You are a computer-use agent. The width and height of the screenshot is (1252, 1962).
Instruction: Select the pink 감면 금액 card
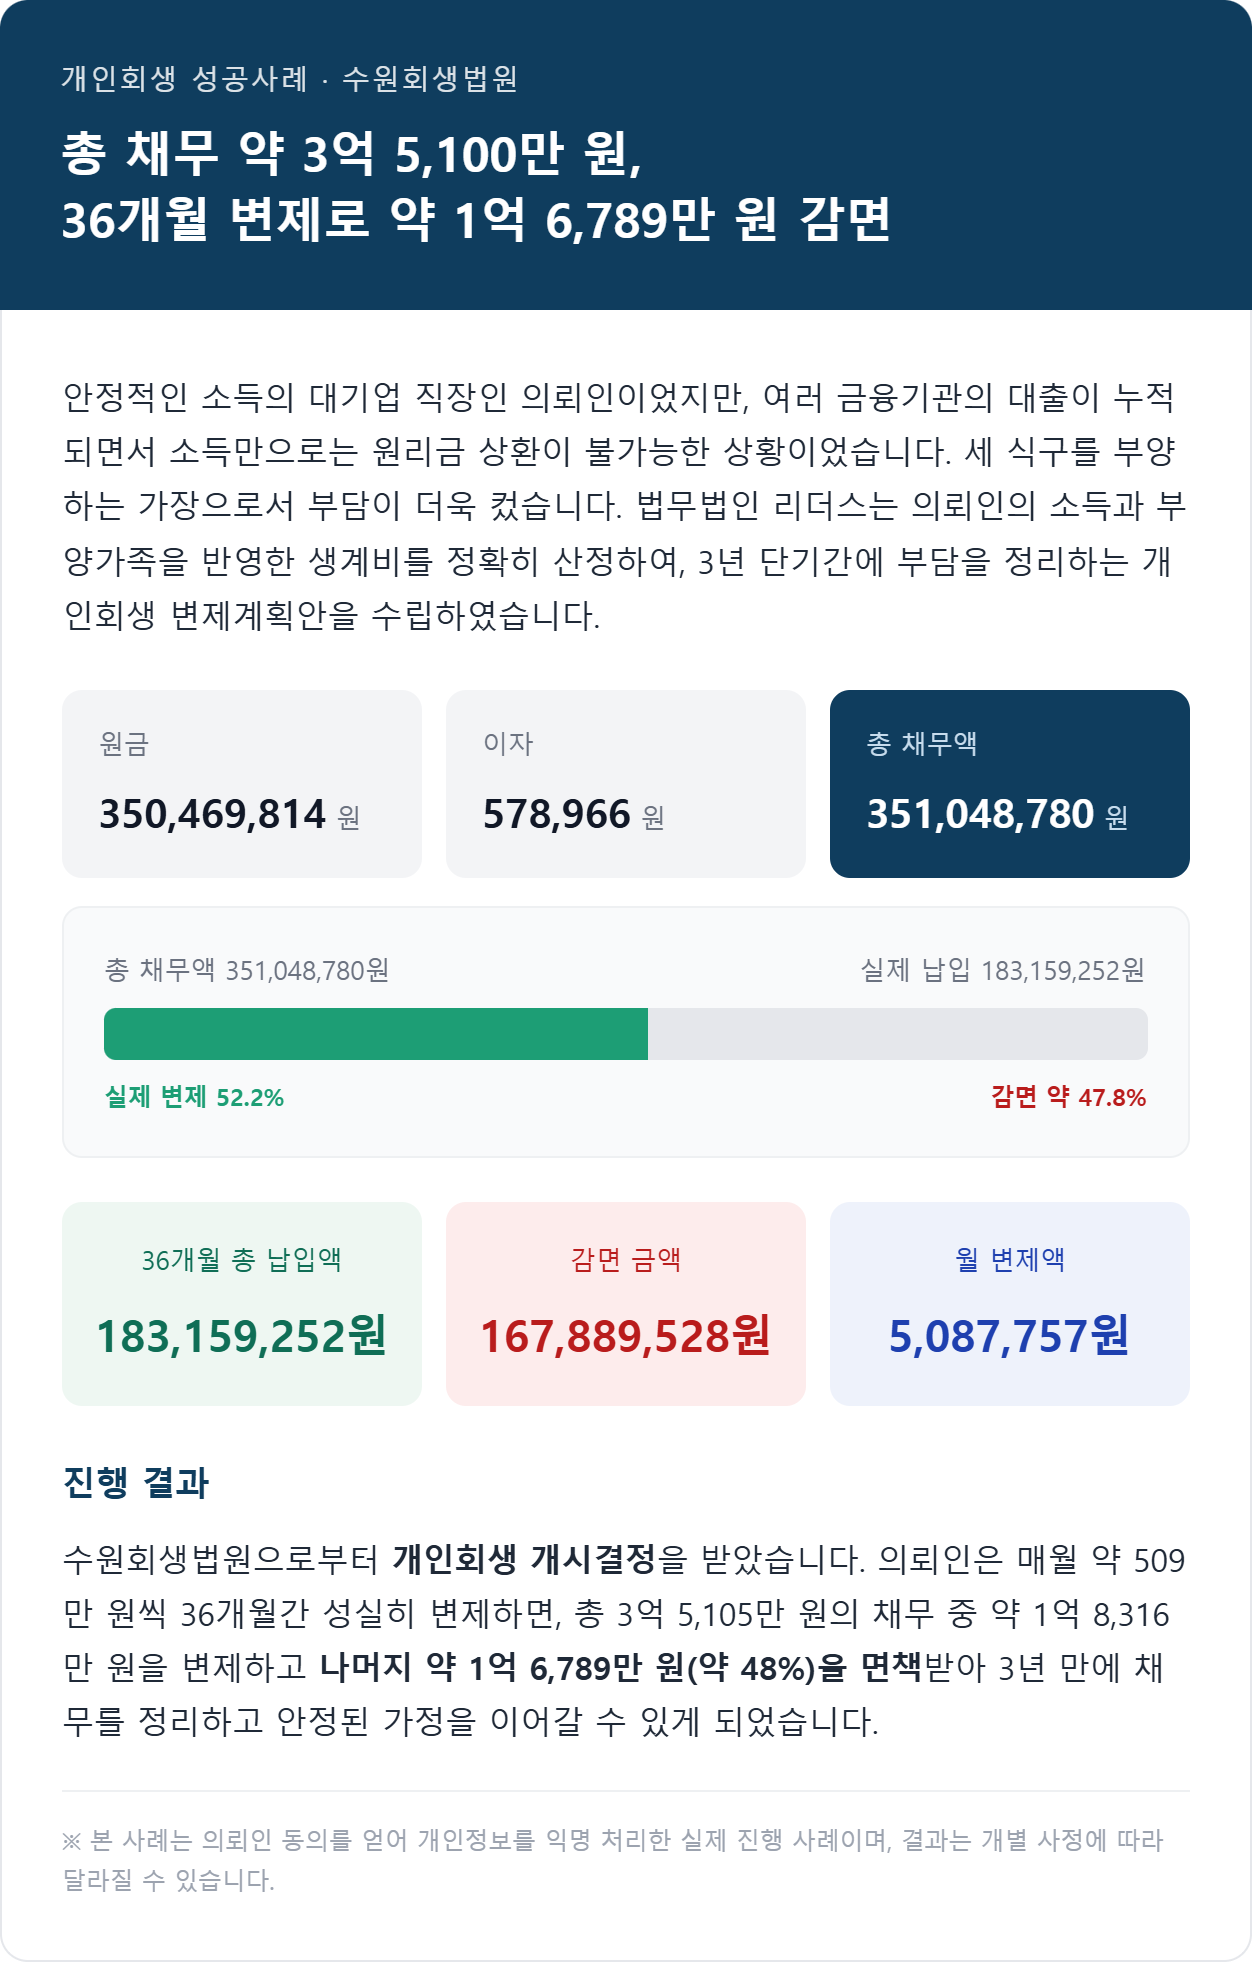[x=626, y=1304]
